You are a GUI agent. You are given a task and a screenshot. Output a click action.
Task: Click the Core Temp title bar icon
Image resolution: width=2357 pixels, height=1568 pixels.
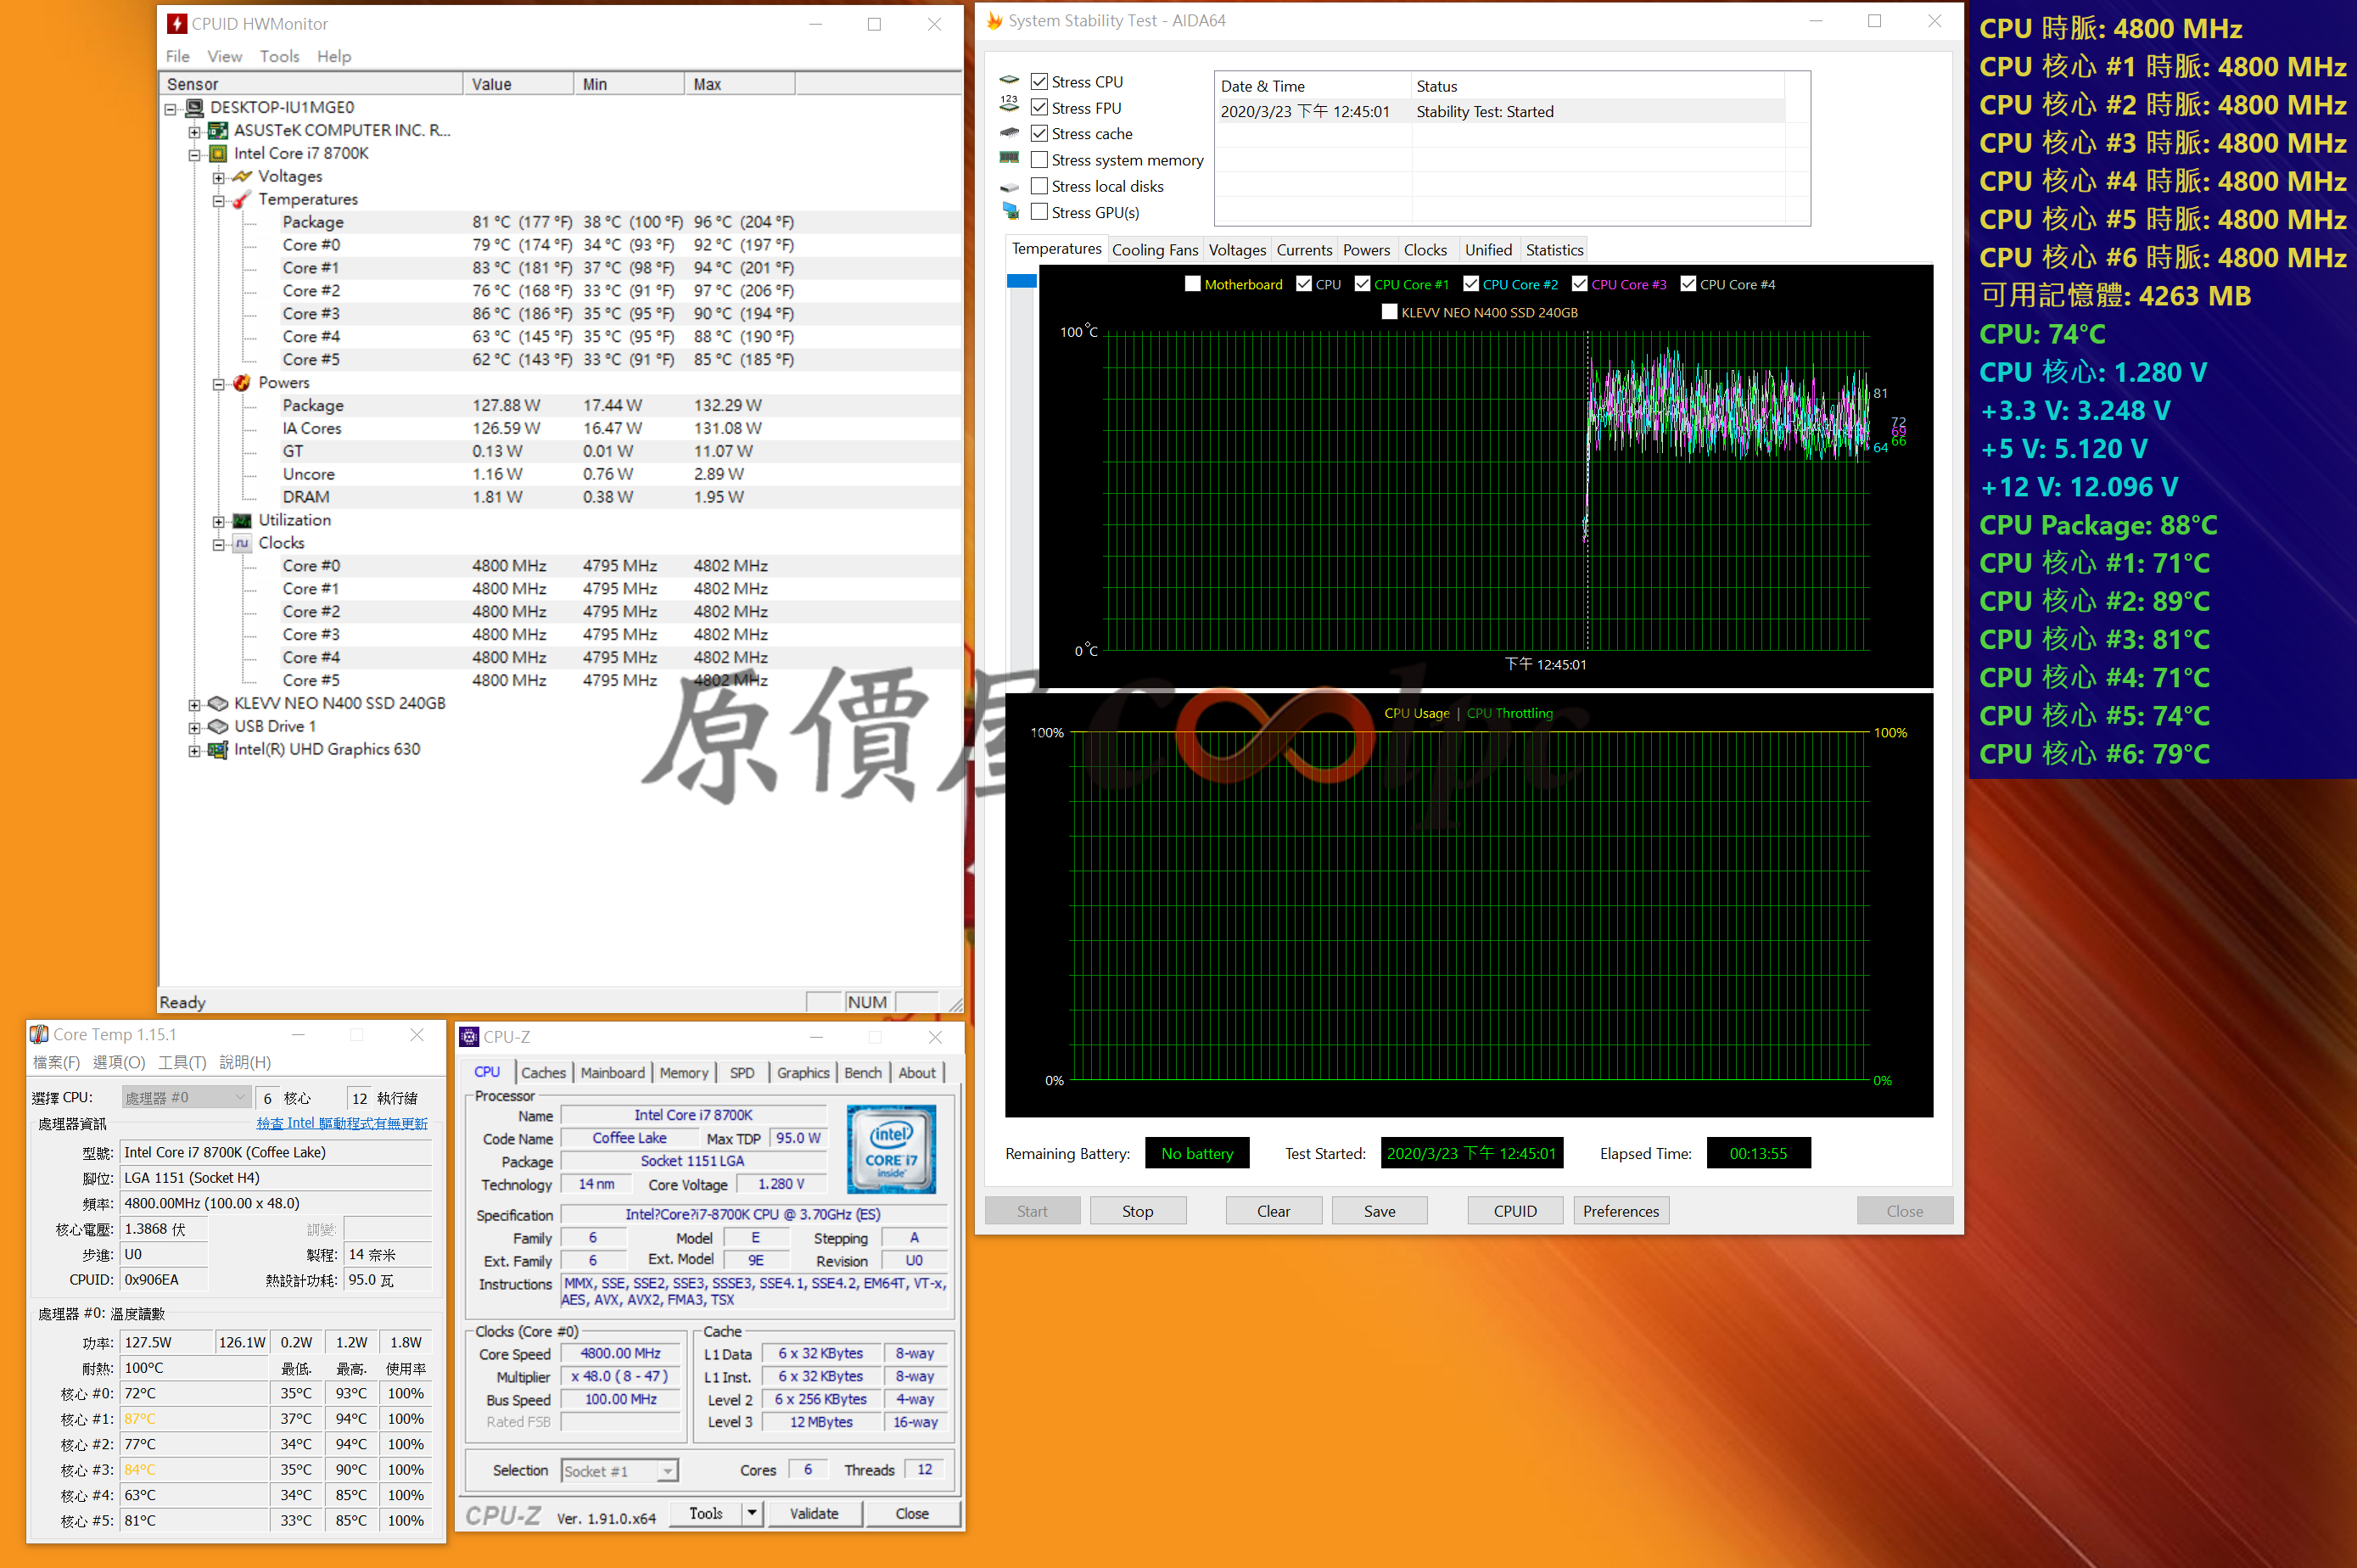pos(39,1034)
